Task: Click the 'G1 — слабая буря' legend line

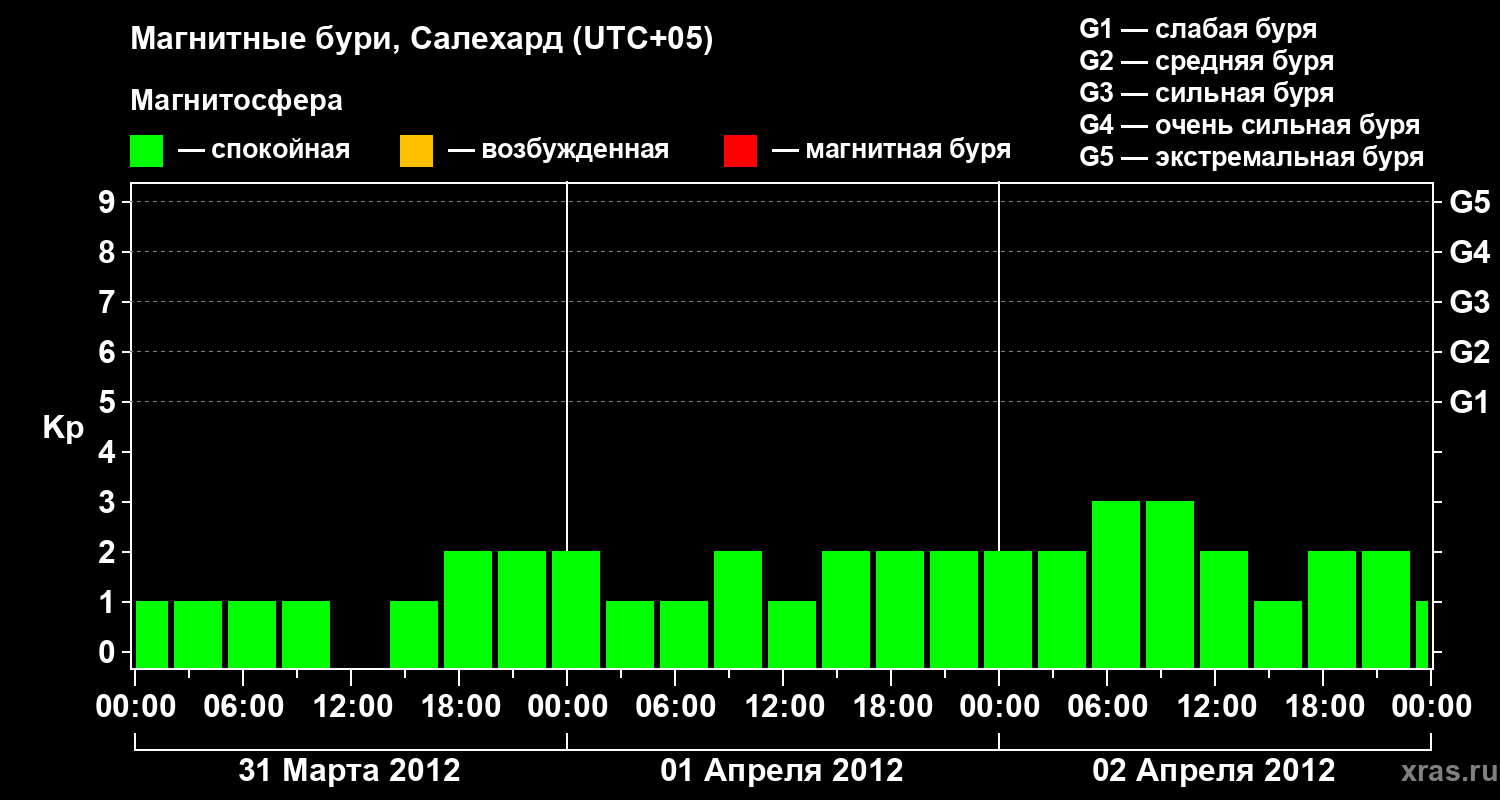Action: 1198,29
